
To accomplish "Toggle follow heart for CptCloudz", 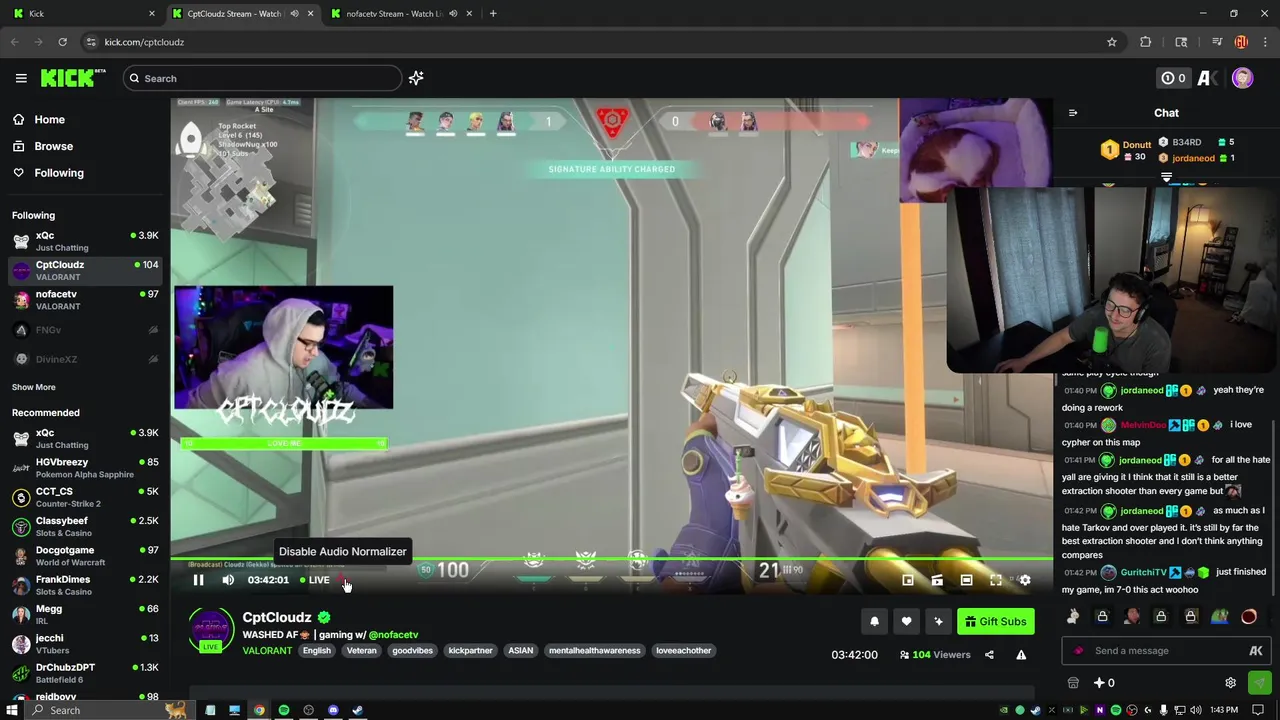I will [906, 622].
